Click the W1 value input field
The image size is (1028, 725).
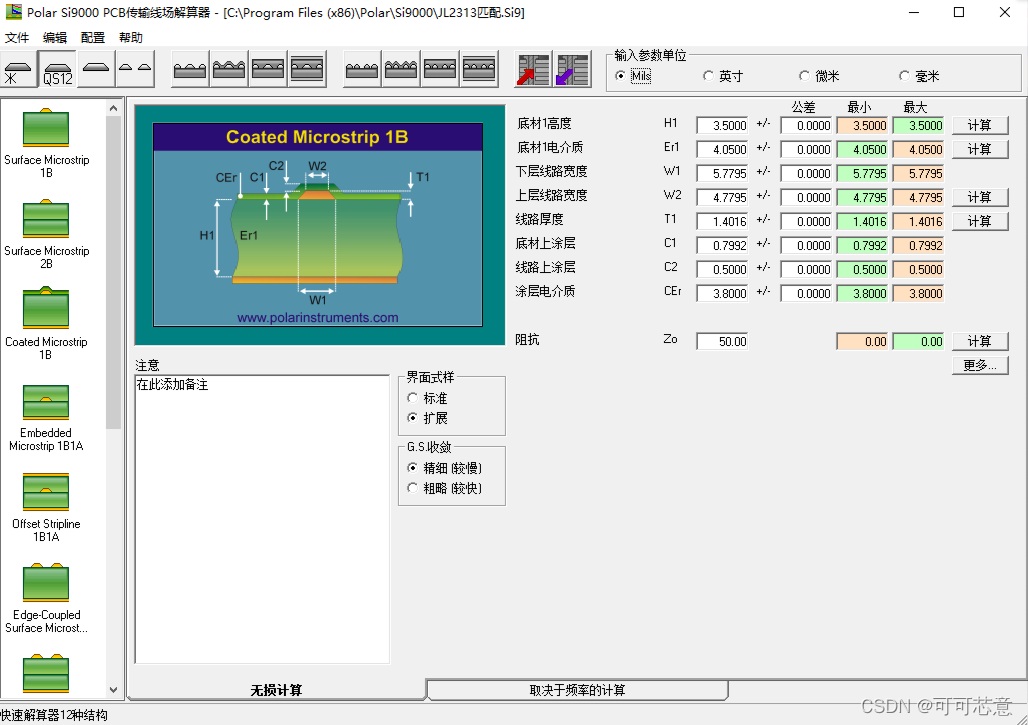722,174
